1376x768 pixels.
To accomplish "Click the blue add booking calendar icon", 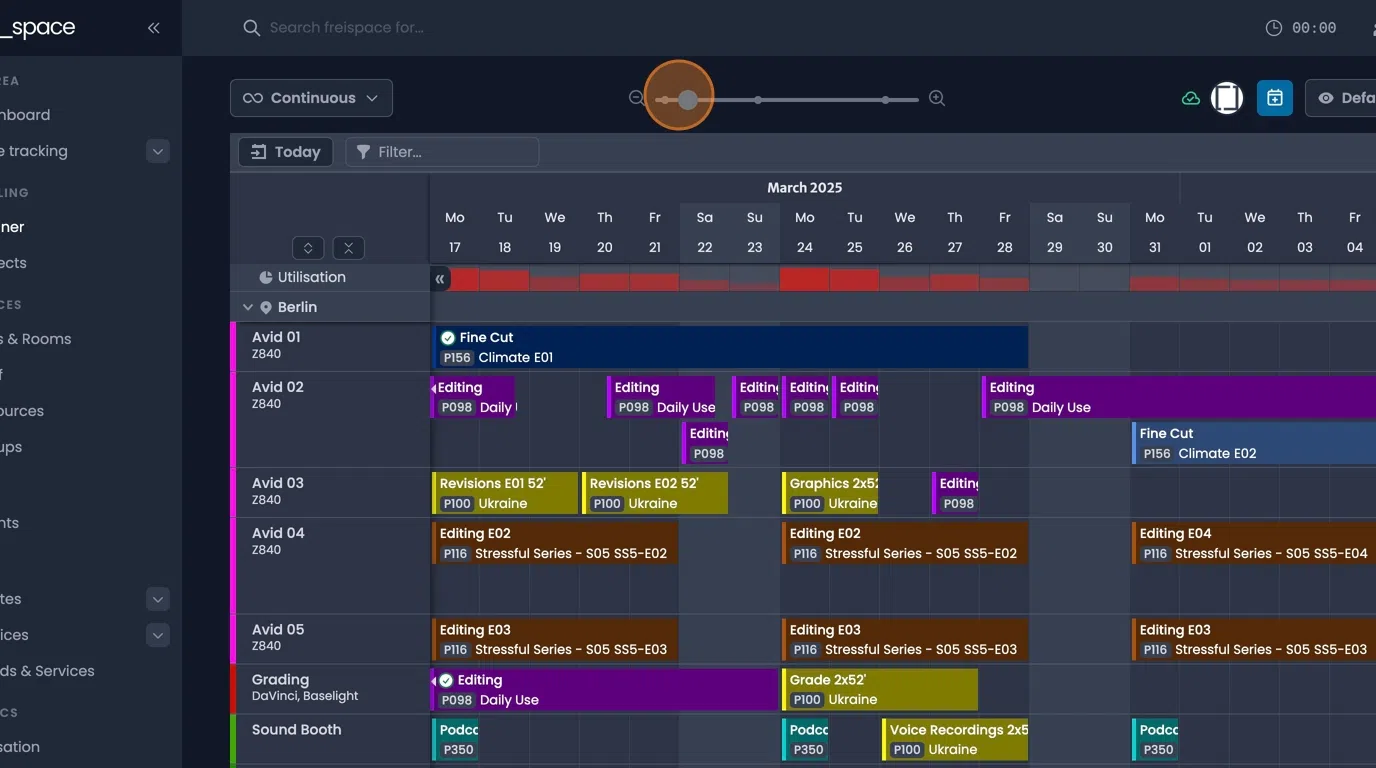I will [1274, 98].
